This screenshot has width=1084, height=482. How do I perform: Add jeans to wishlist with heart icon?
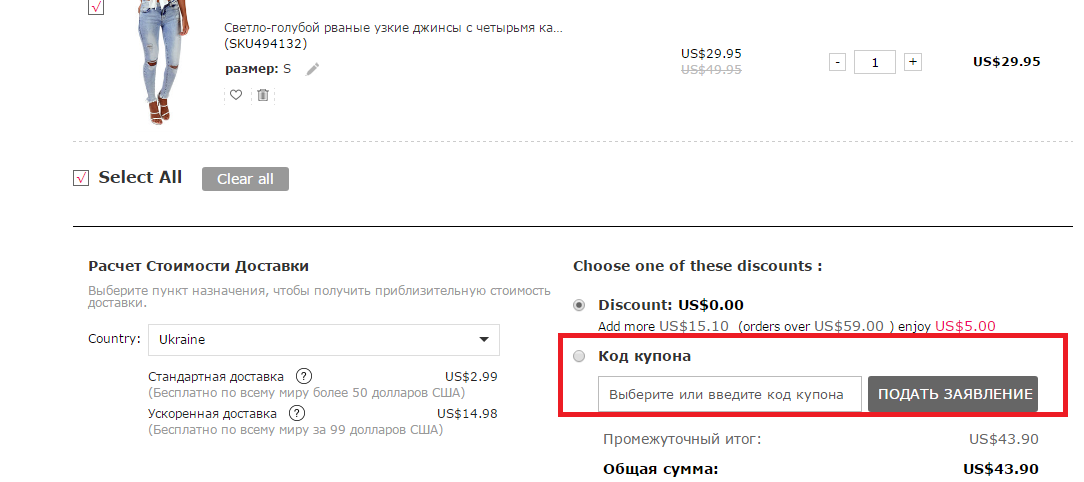coord(236,95)
